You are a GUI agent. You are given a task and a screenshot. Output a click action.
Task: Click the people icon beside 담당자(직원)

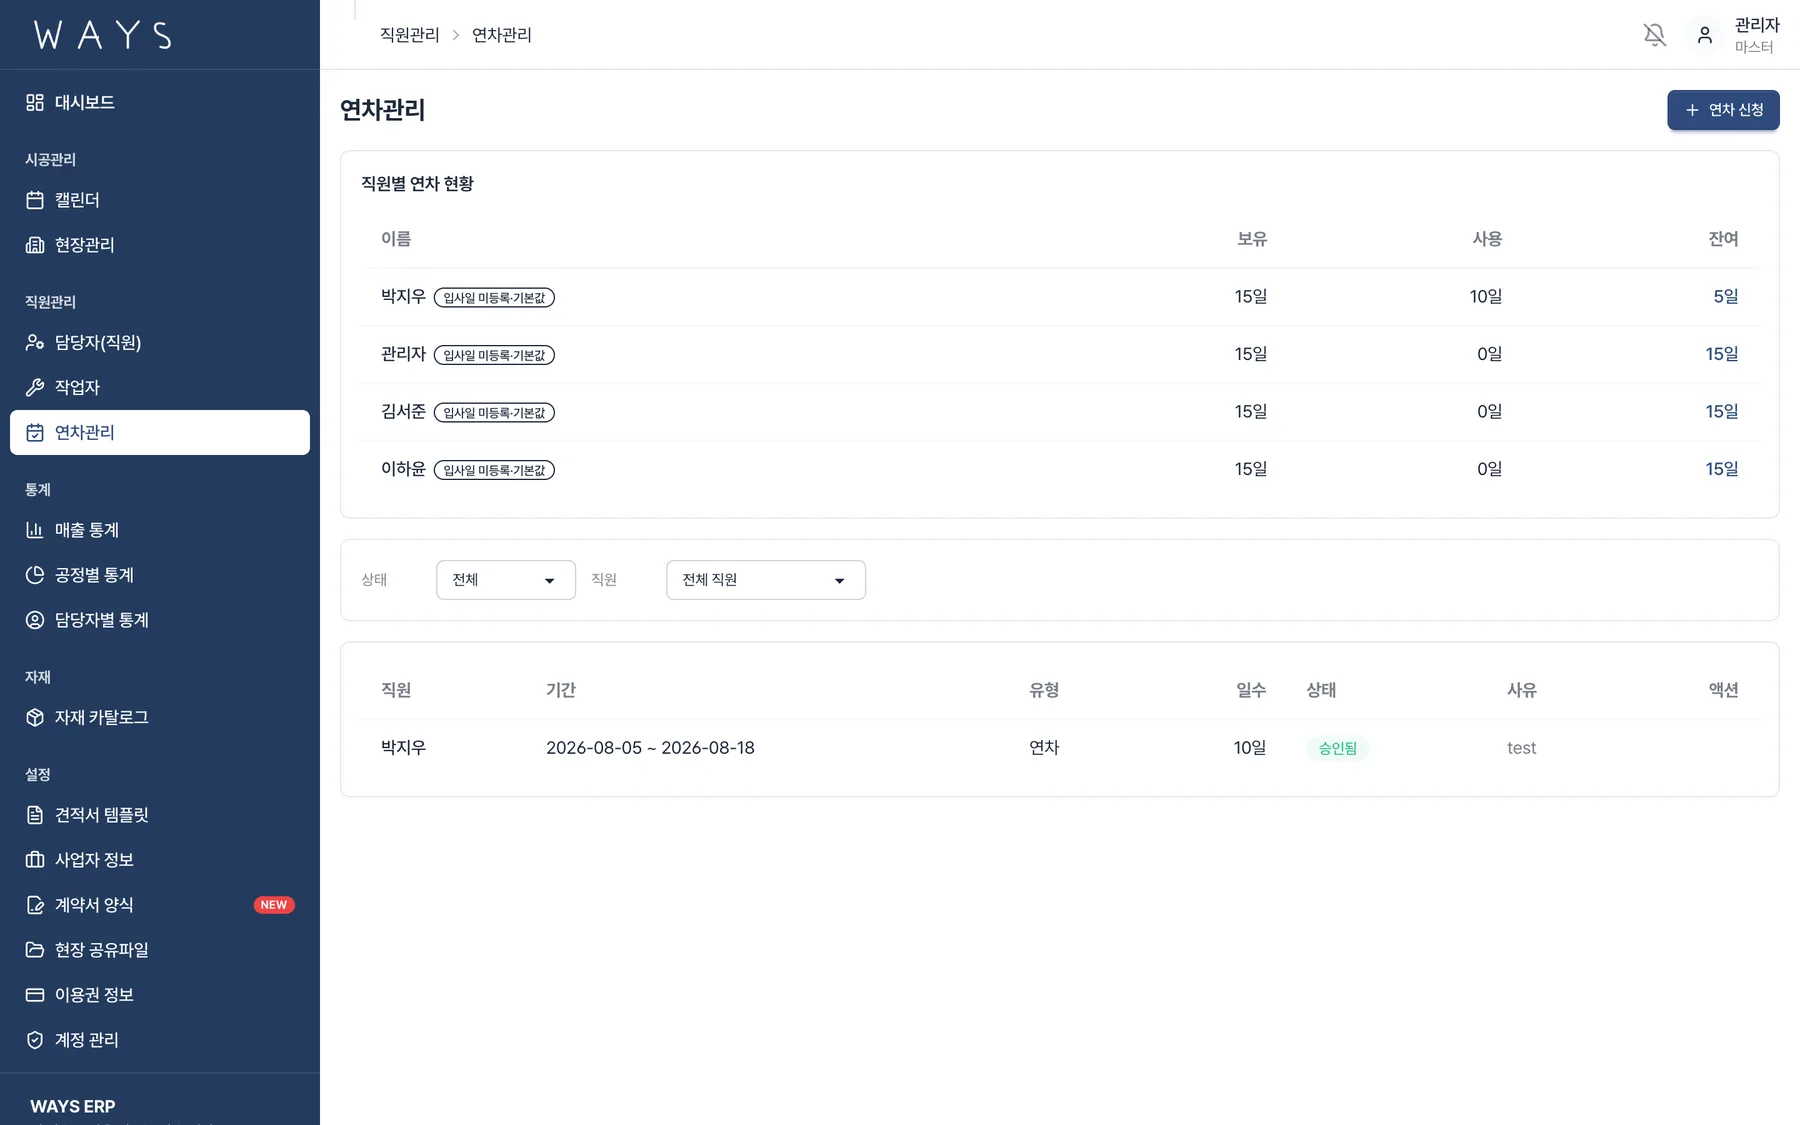(x=35, y=342)
